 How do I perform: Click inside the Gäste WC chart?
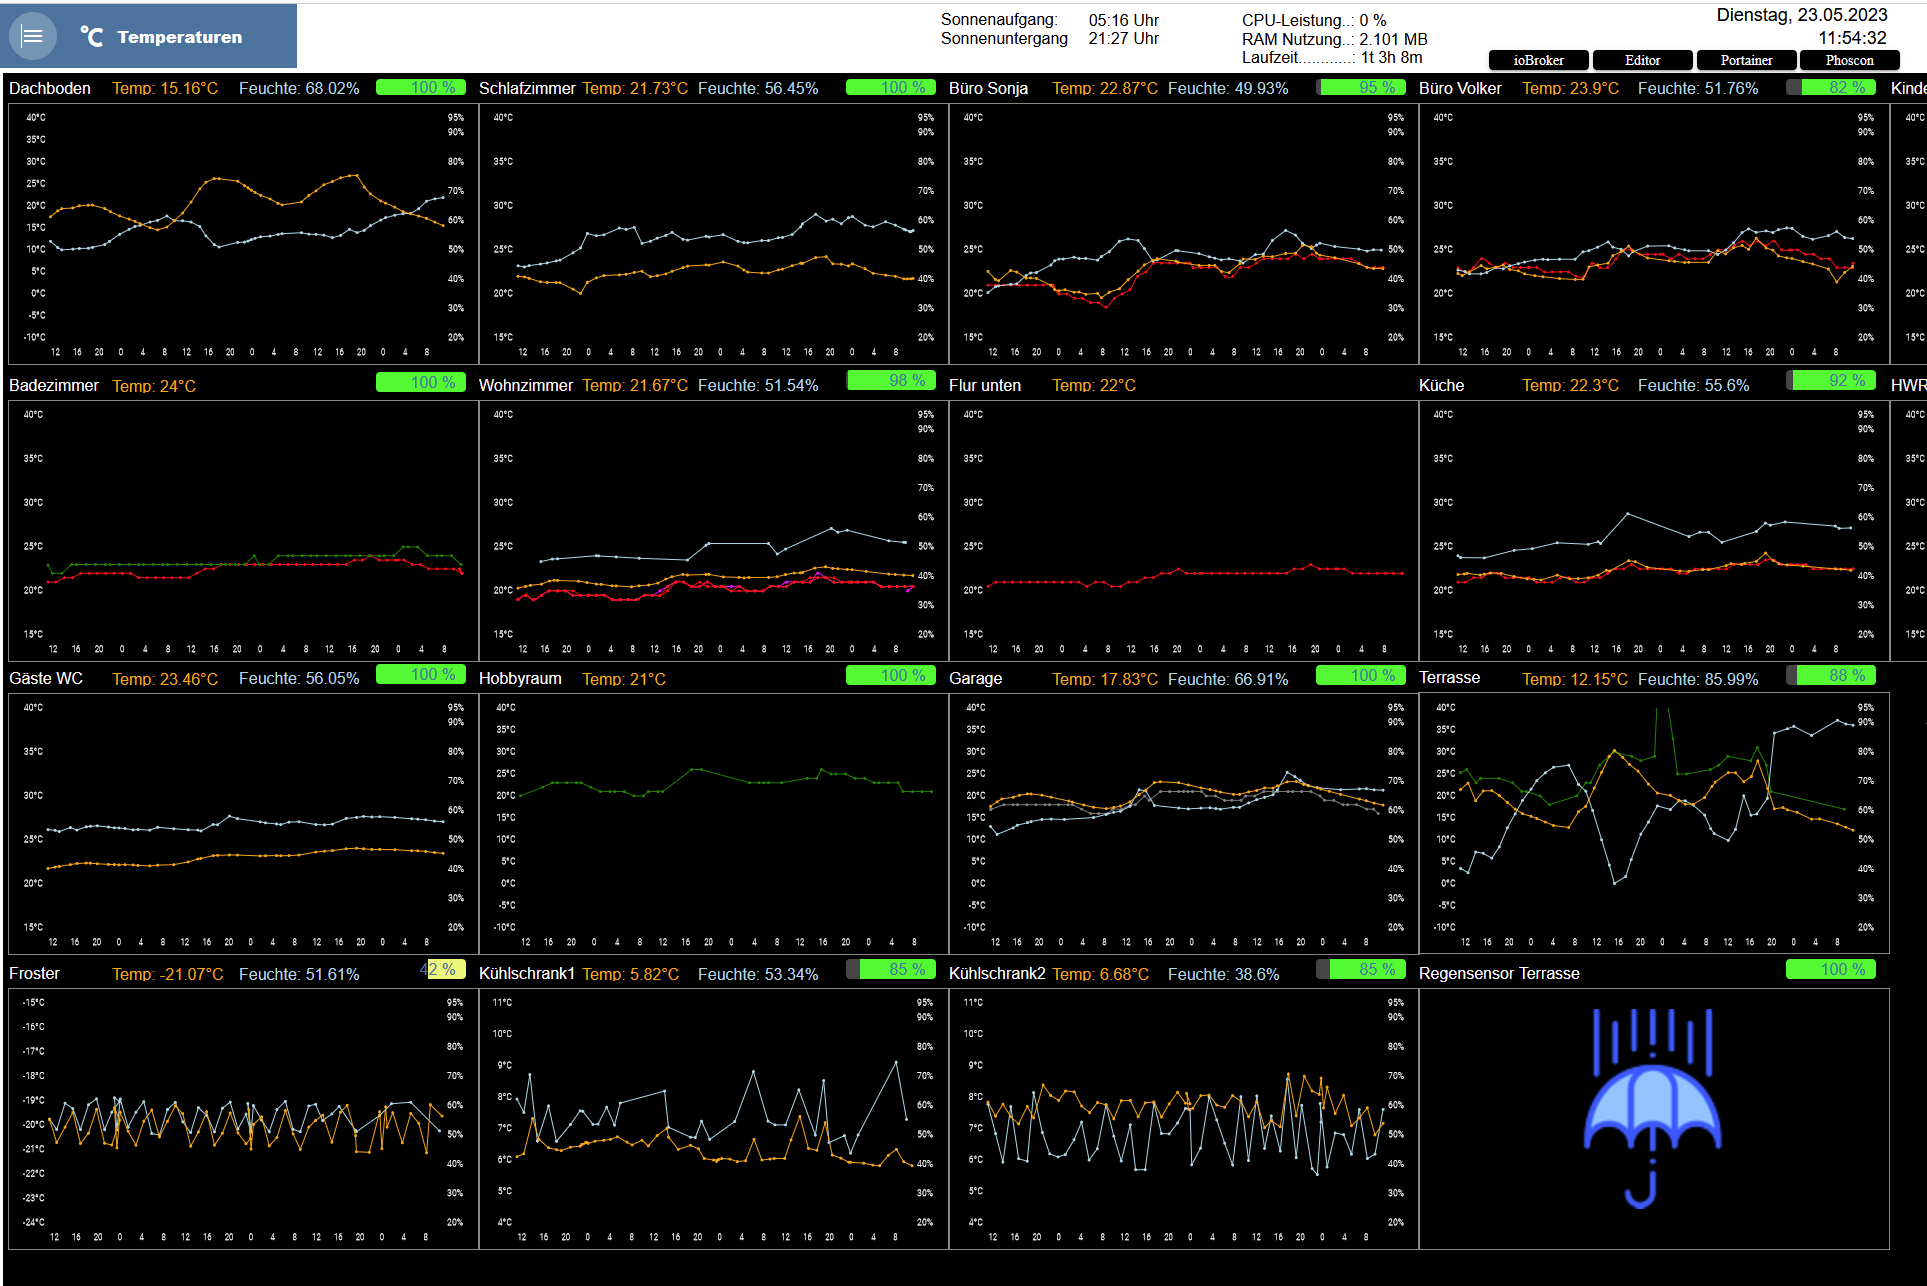[243, 823]
